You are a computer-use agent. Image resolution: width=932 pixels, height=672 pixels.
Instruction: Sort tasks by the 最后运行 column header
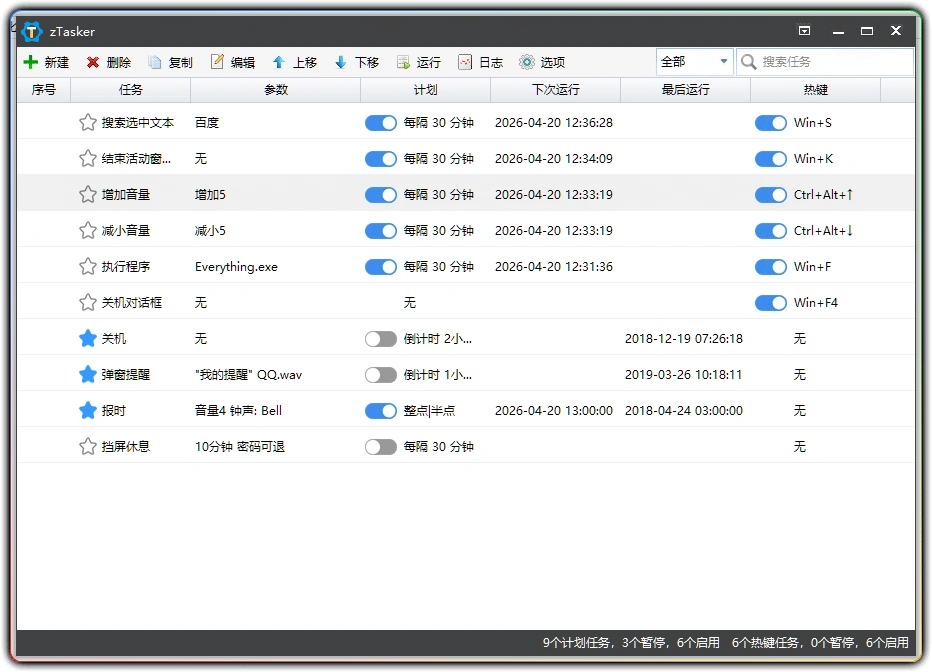coord(684,89)
